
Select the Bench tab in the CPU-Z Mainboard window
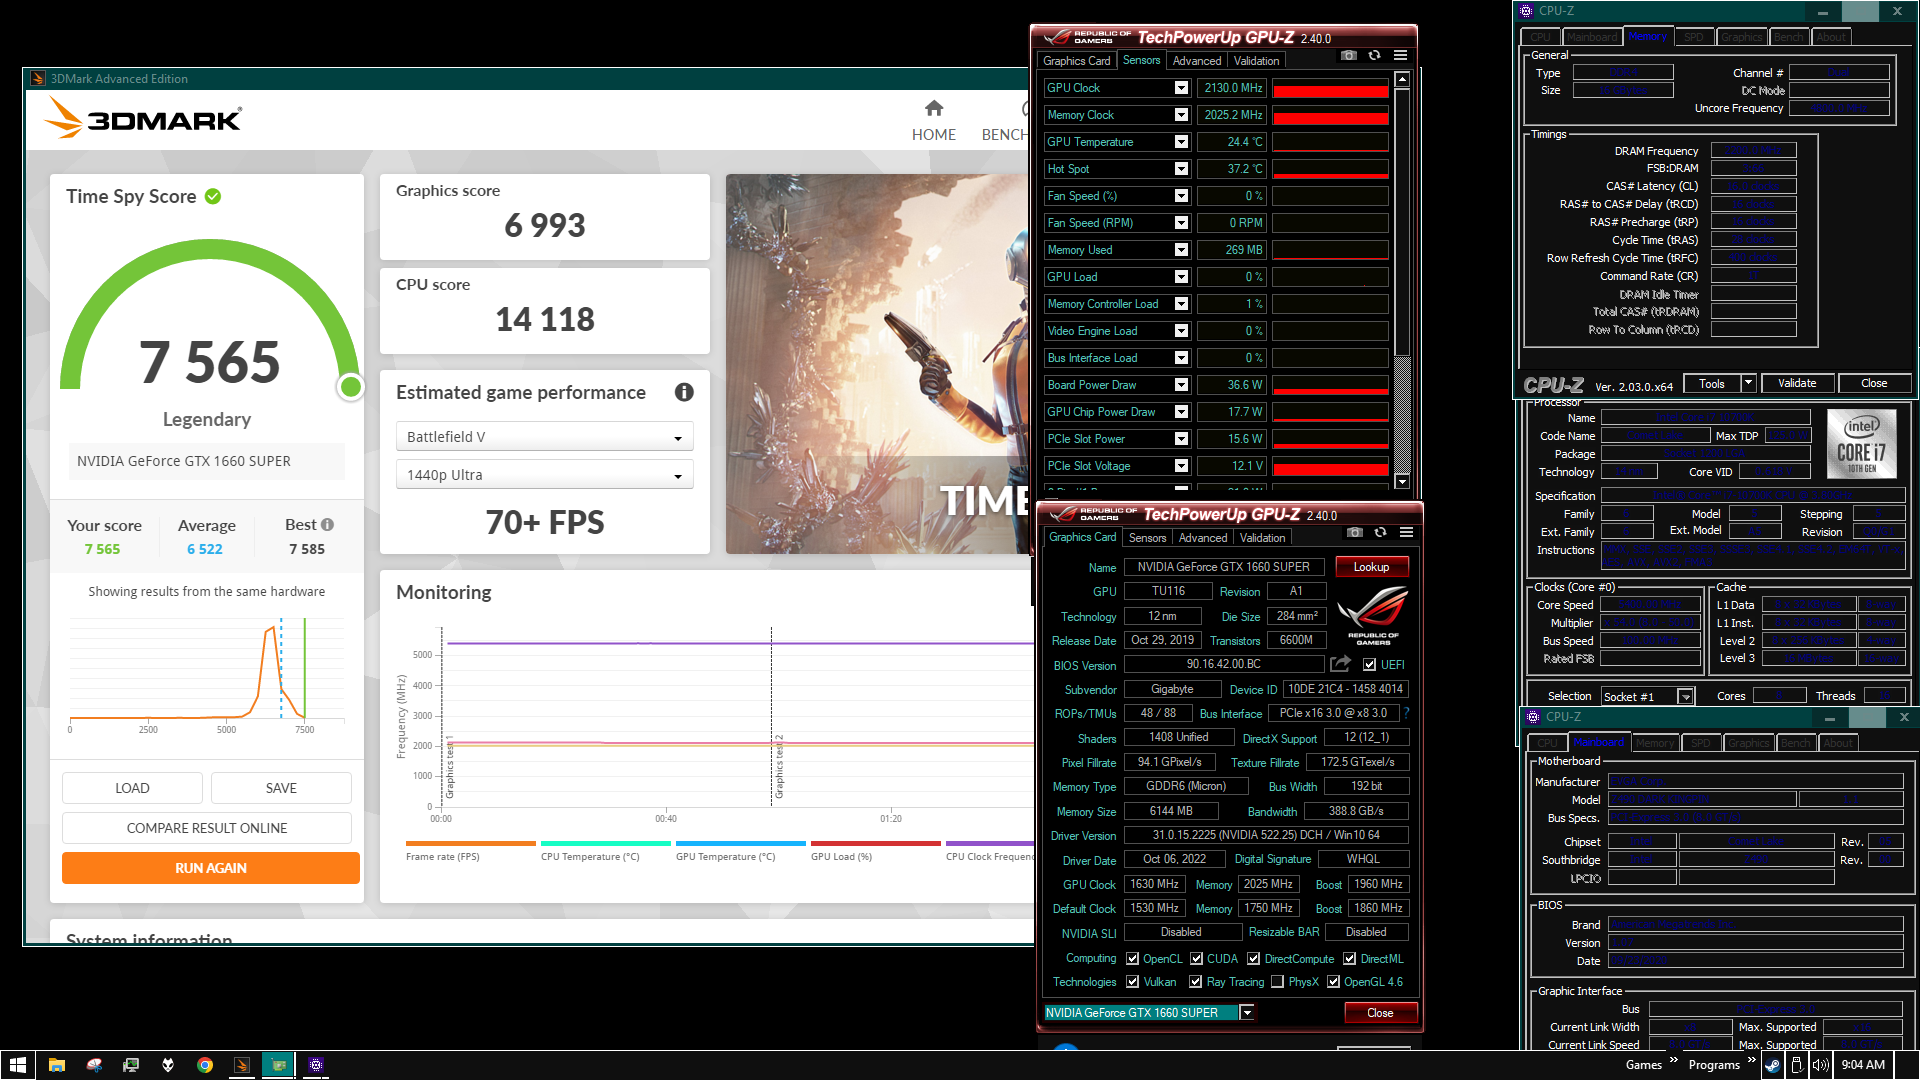pos(1794,743)
